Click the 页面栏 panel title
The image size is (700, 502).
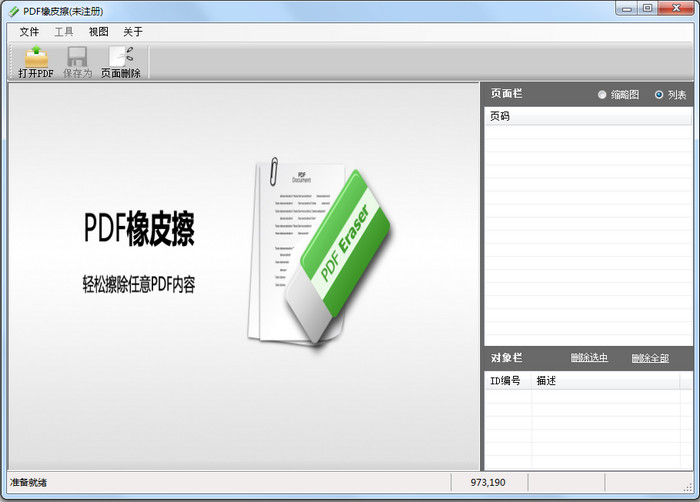point(506,93)
